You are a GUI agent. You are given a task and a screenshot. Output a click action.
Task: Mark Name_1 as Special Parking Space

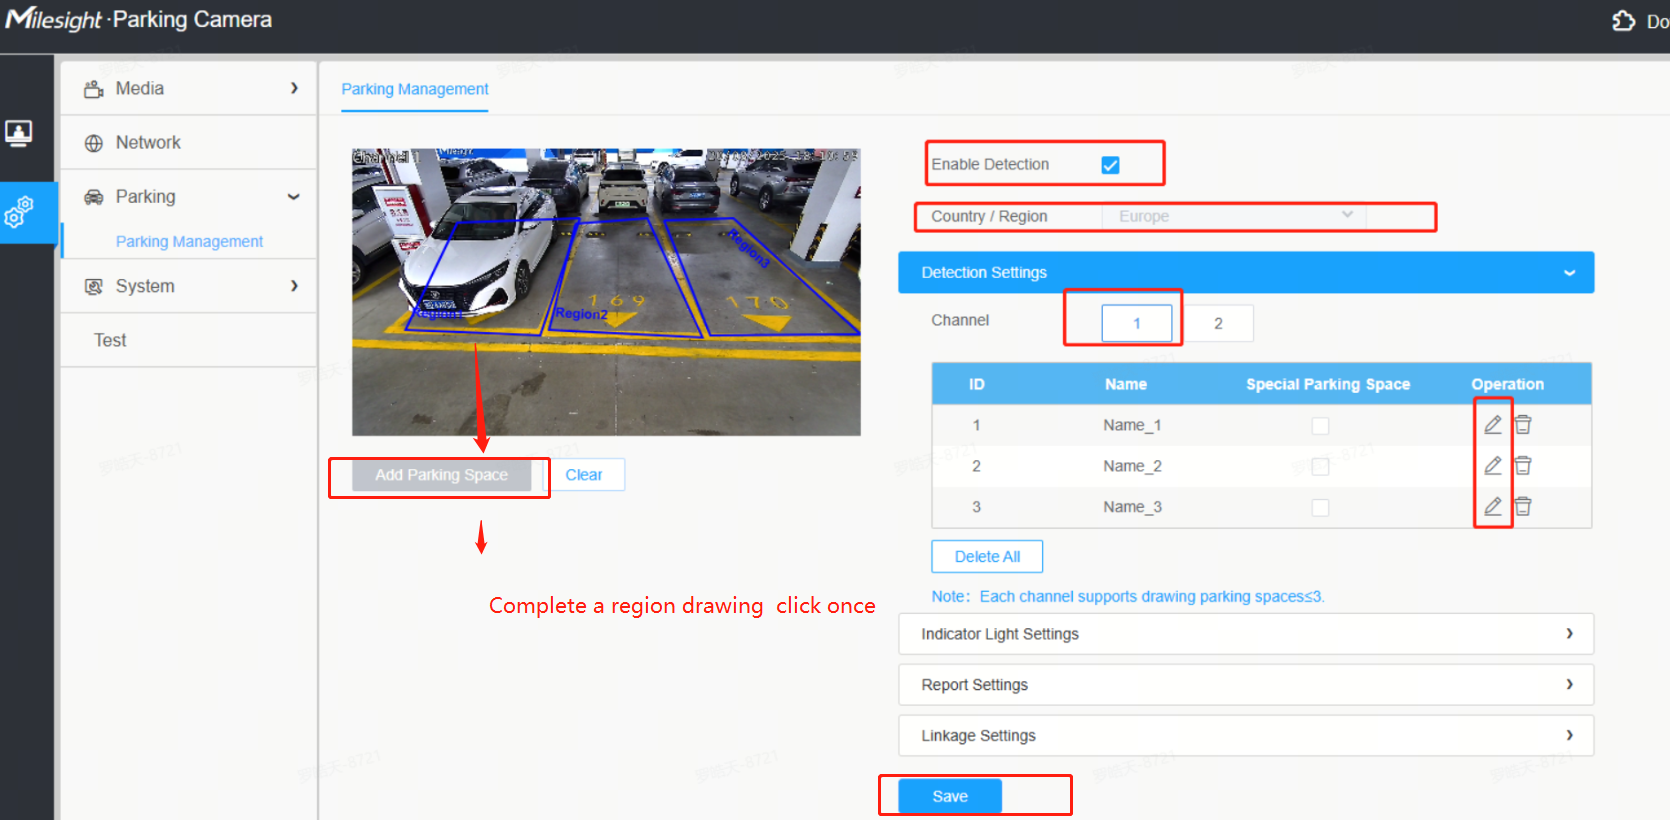[x=1320, y=426]
